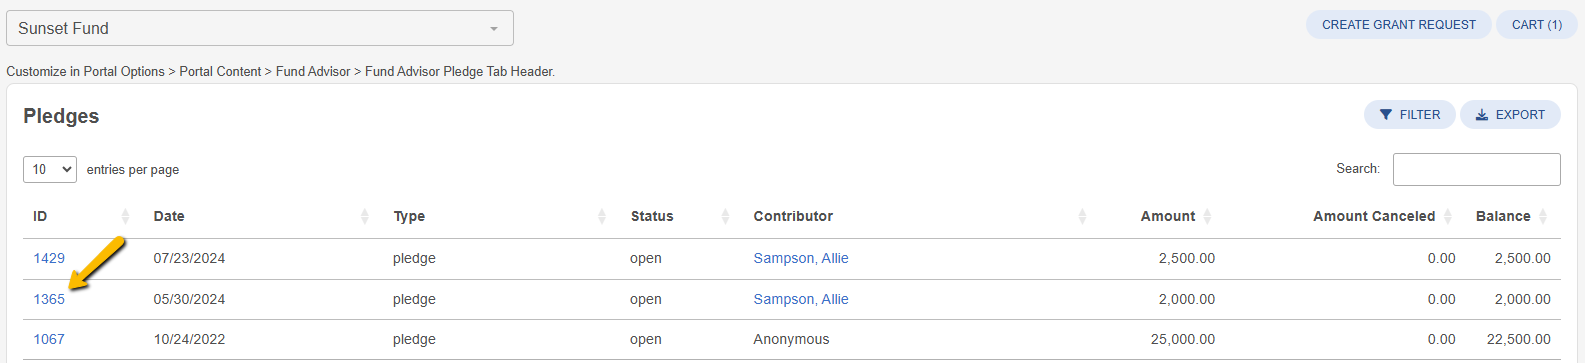Open the Sunset Fund selector dropdown
The width and height of the screenshot is (1585, 363).
pyautogui.click(x=260, y=28)
